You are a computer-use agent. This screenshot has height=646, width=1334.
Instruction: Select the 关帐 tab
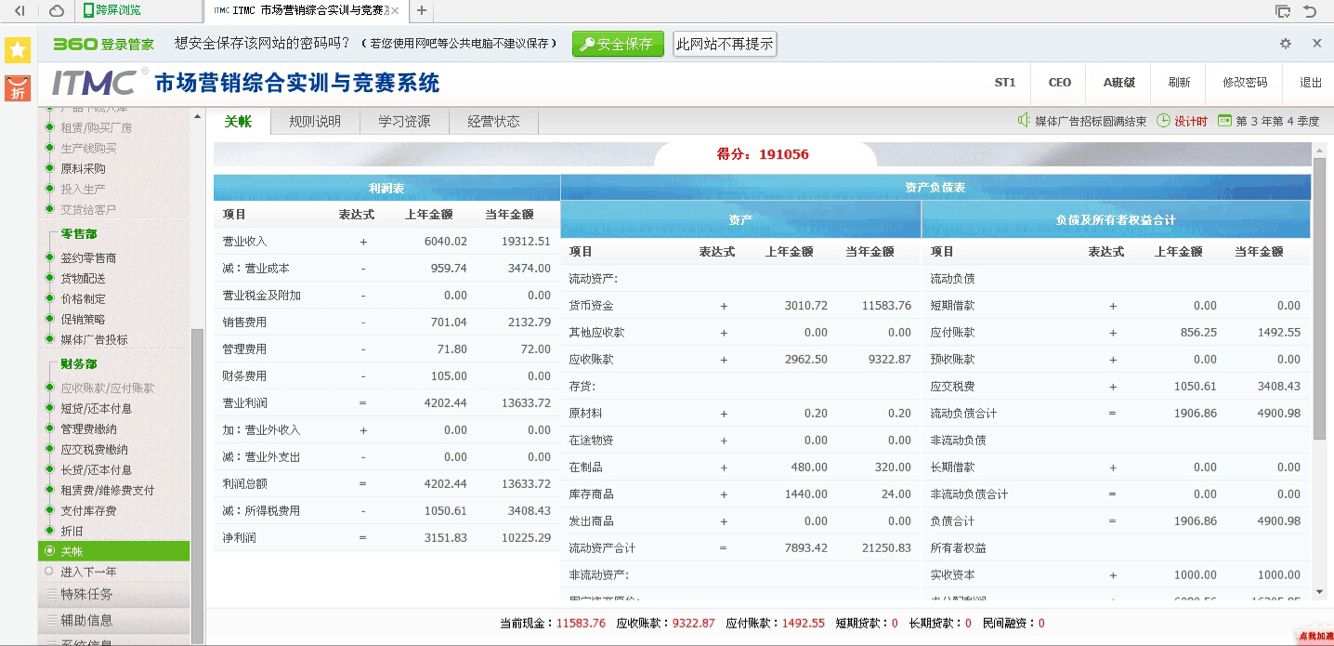point(238,121)
